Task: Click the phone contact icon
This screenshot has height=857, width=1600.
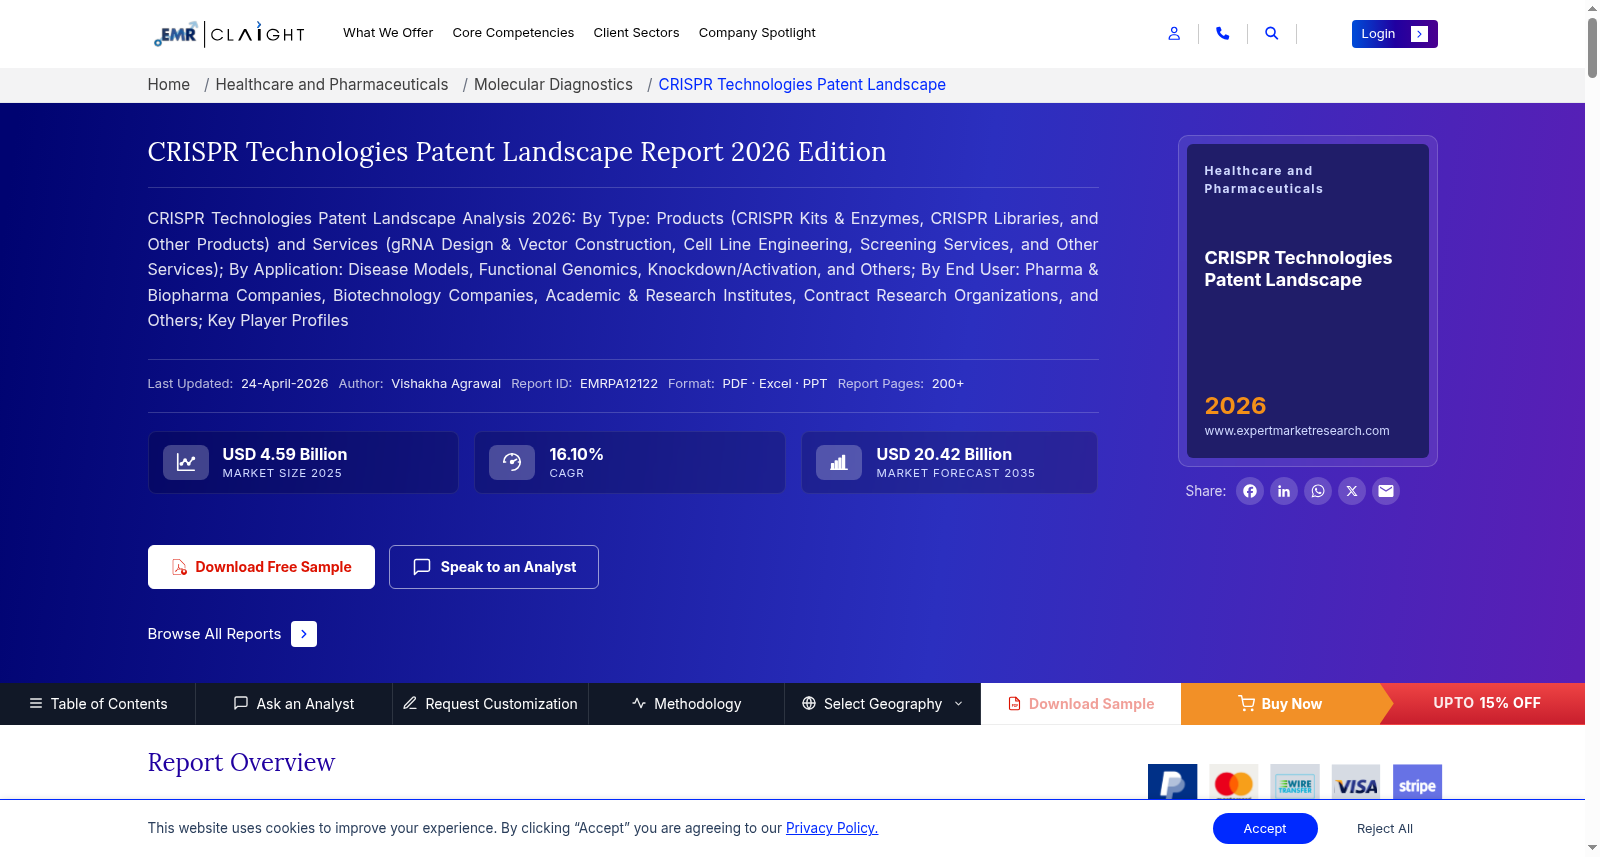Action: tap(1222, 34)
